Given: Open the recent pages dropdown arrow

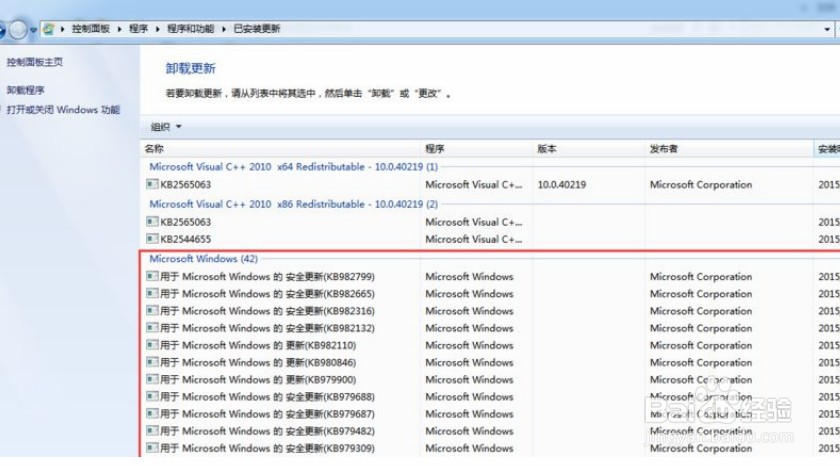Looking at the screenshot, I should pos(33,30).
